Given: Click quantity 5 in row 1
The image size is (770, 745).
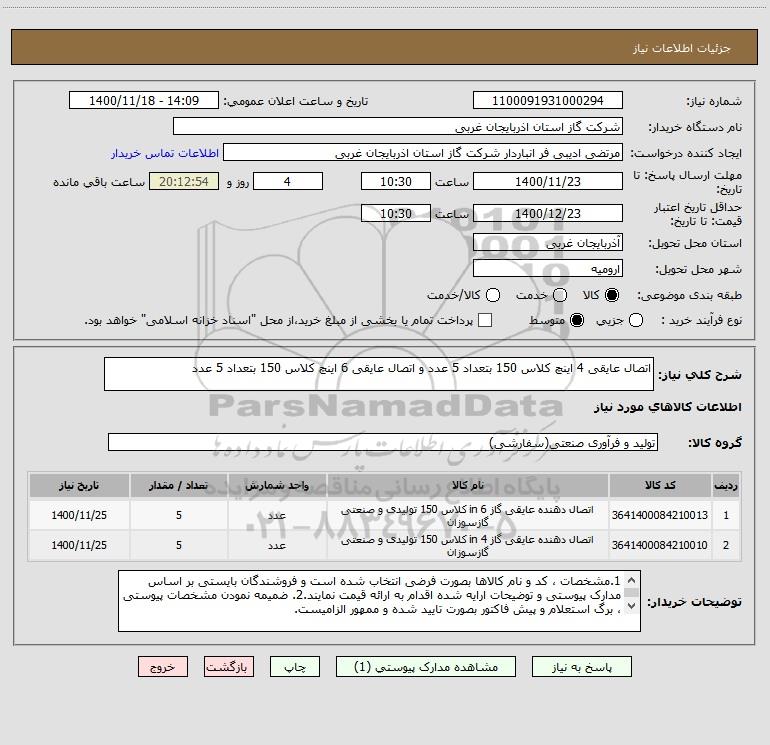Looking at the screenshot, I should coord(179,515).
